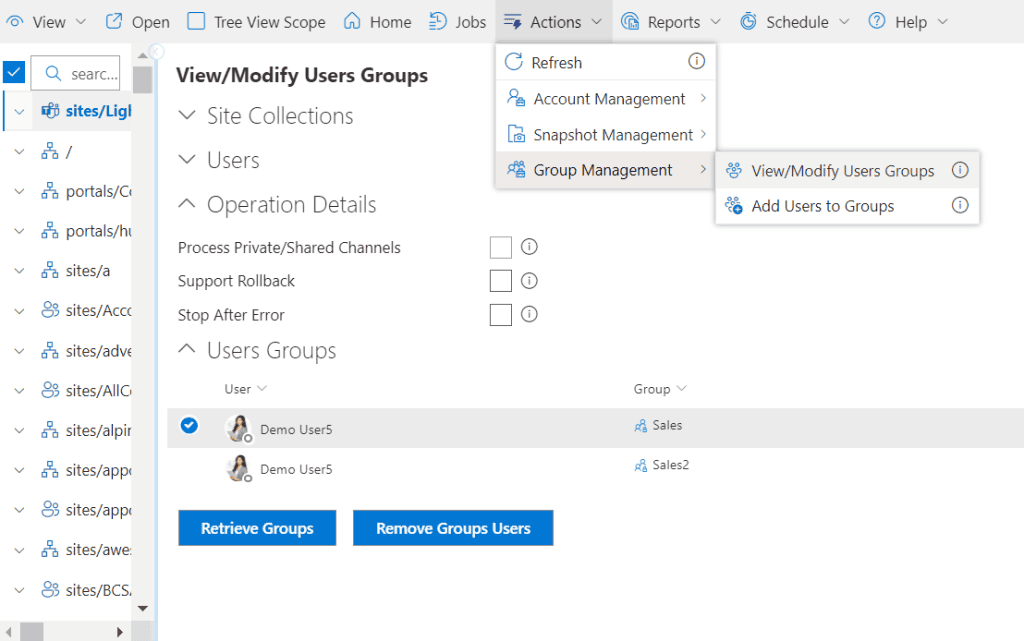Open the Jobs page icon
This screenshot has width=1024, height=641.
(x=437, y=21)
